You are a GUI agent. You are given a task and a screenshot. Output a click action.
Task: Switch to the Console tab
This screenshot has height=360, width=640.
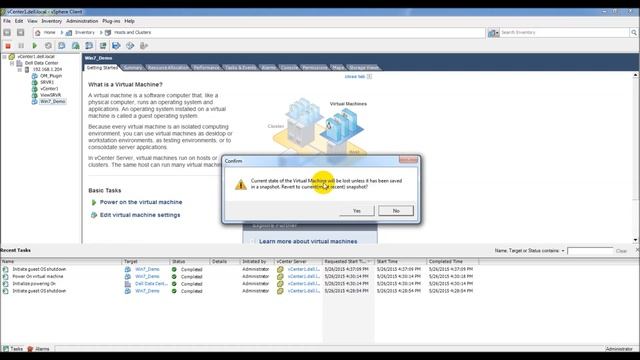[x=289, y=68]
